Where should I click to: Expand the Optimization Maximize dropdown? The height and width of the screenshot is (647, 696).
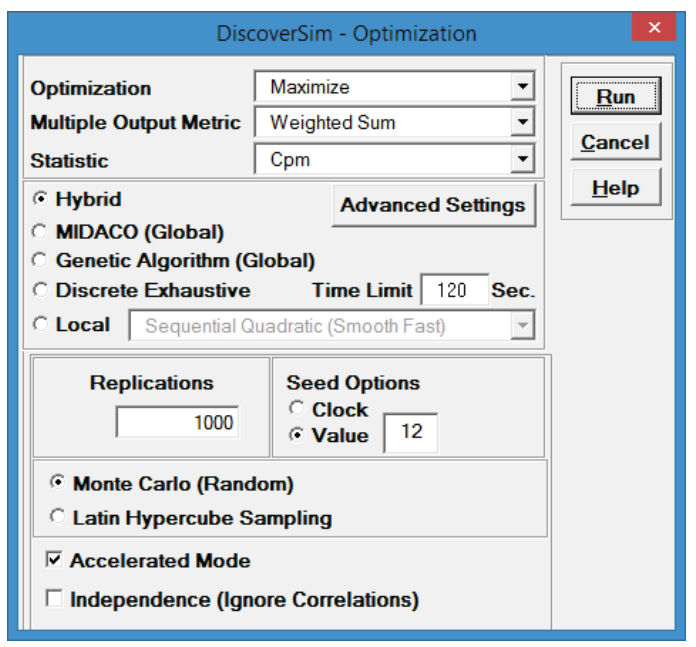pyautogui.click(x=522, y=88)
